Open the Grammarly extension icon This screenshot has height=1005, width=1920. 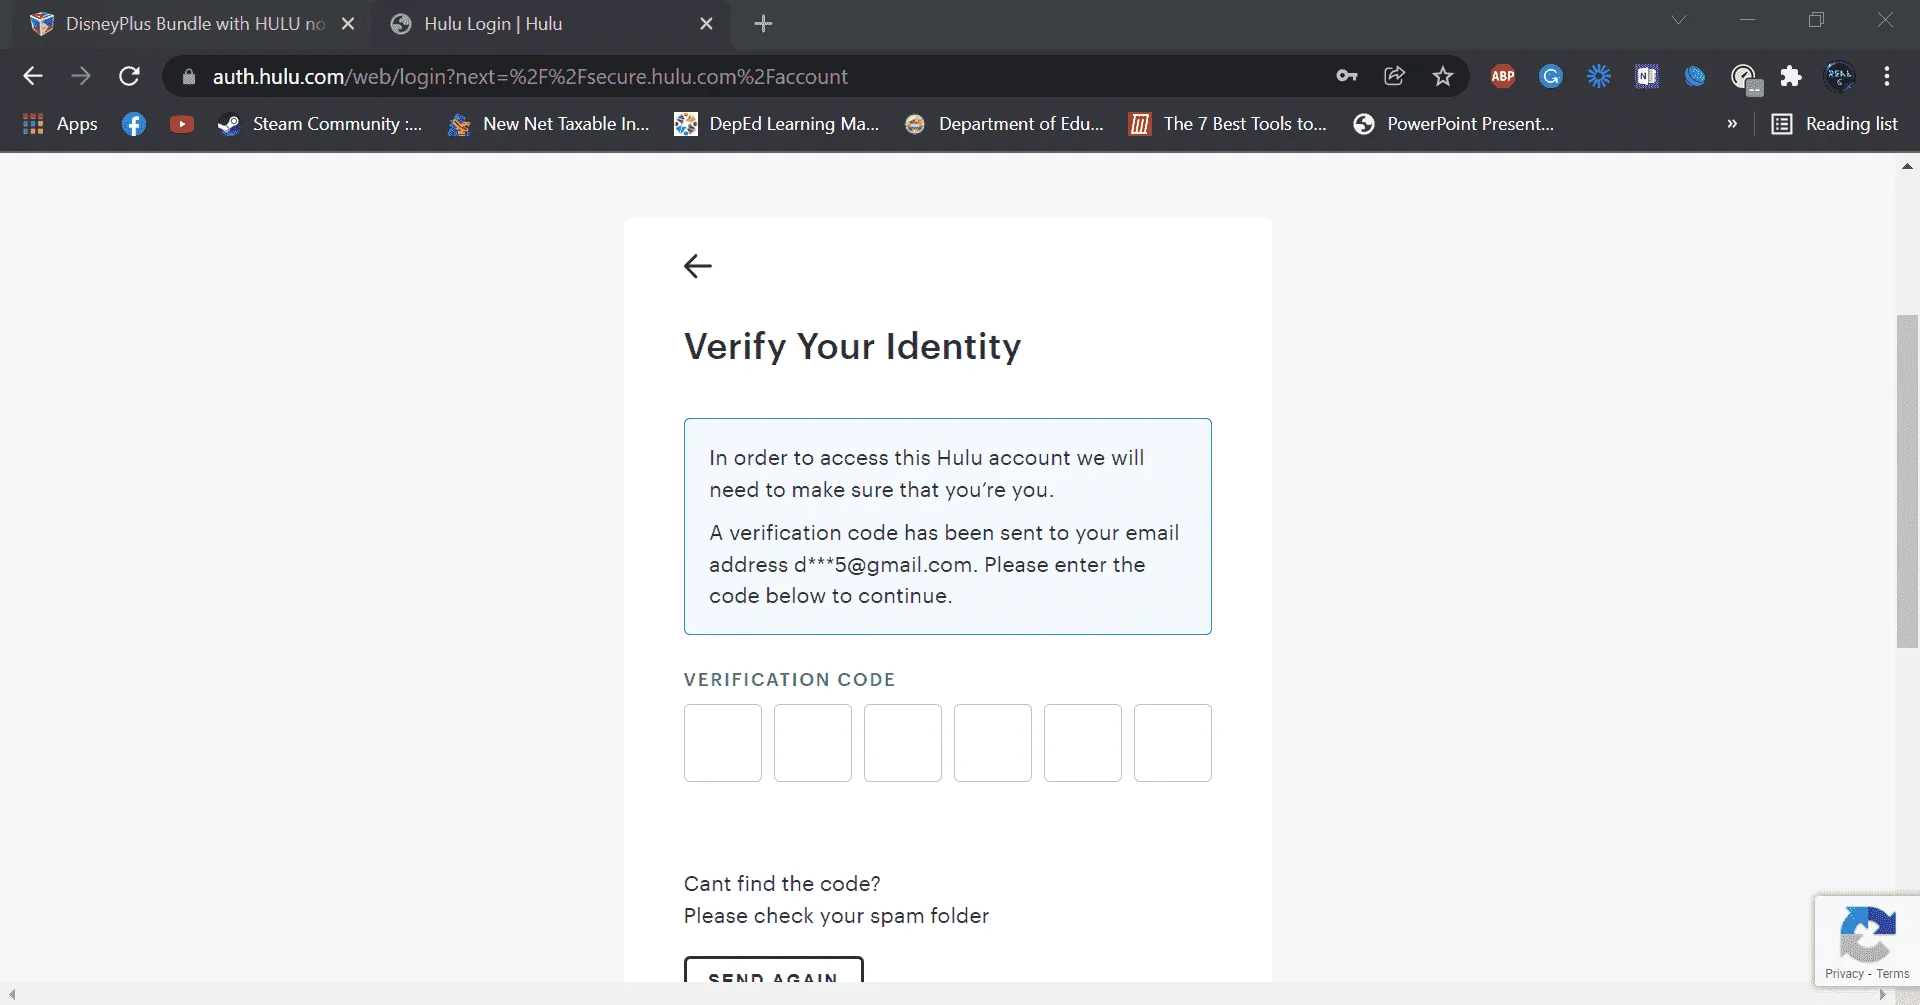(x=1551, y=76)
